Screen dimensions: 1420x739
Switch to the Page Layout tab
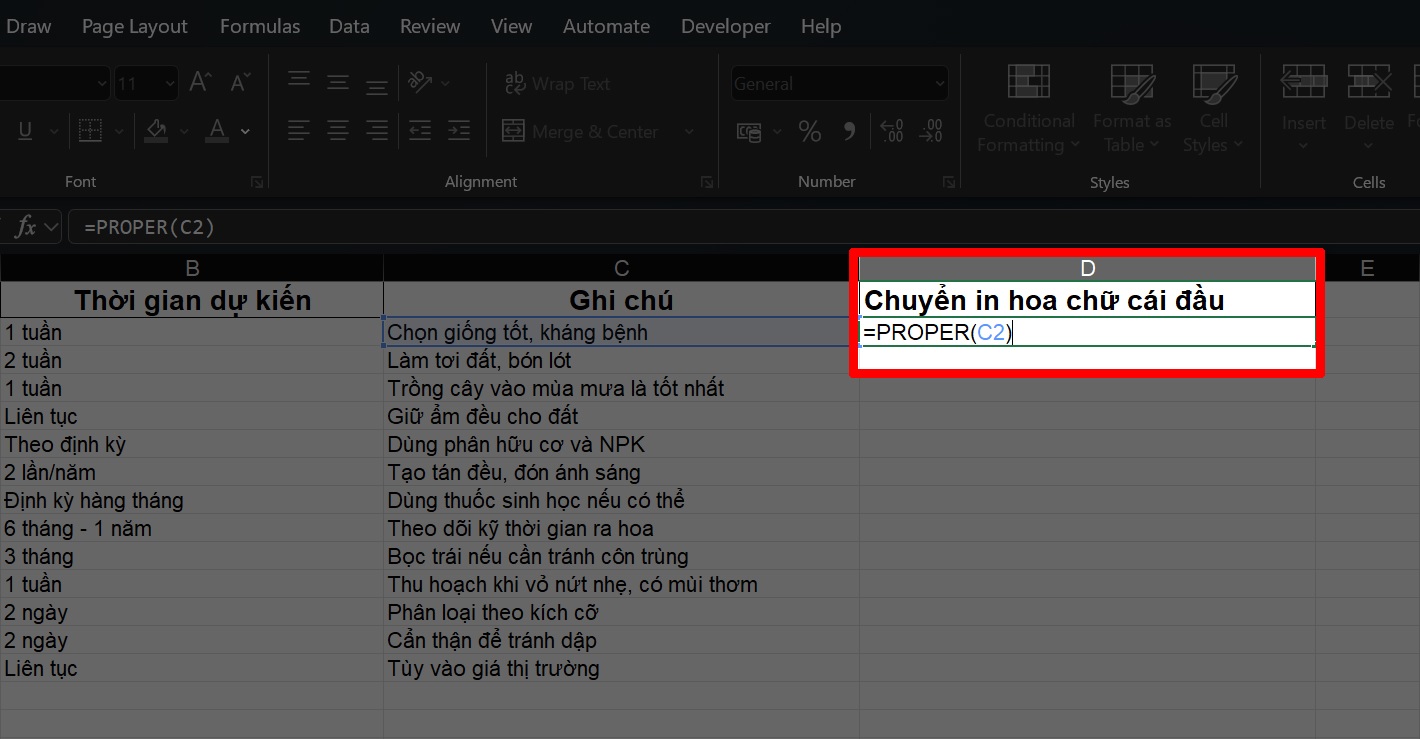134,27
